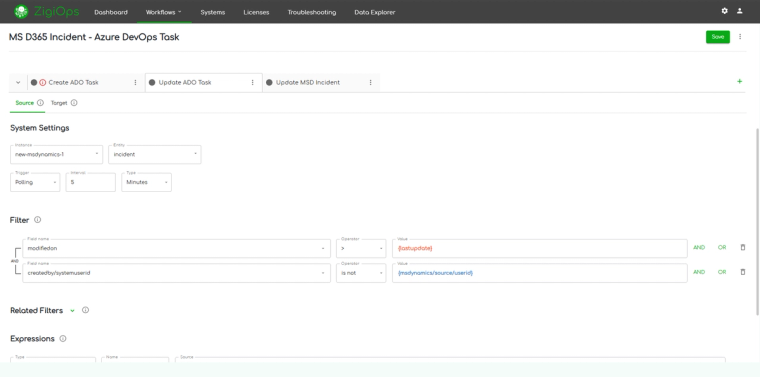
Task: Open the Entity dropdown showing incident
Action: pyautogui.click(x=155, y=155)
